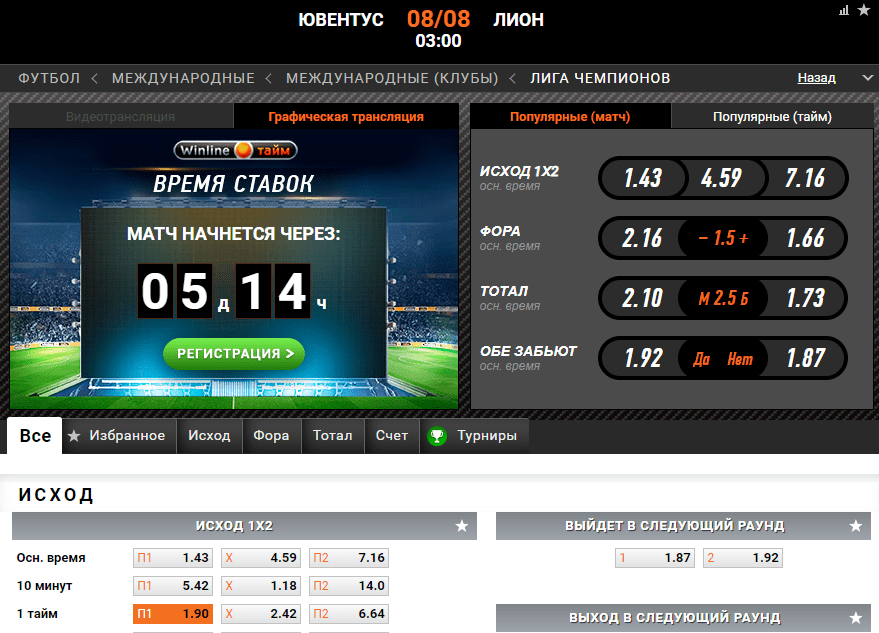879x633 pixels.
Task: Deselect highlighted П1 1.90 in 1 тайм row
Action: 173,614
